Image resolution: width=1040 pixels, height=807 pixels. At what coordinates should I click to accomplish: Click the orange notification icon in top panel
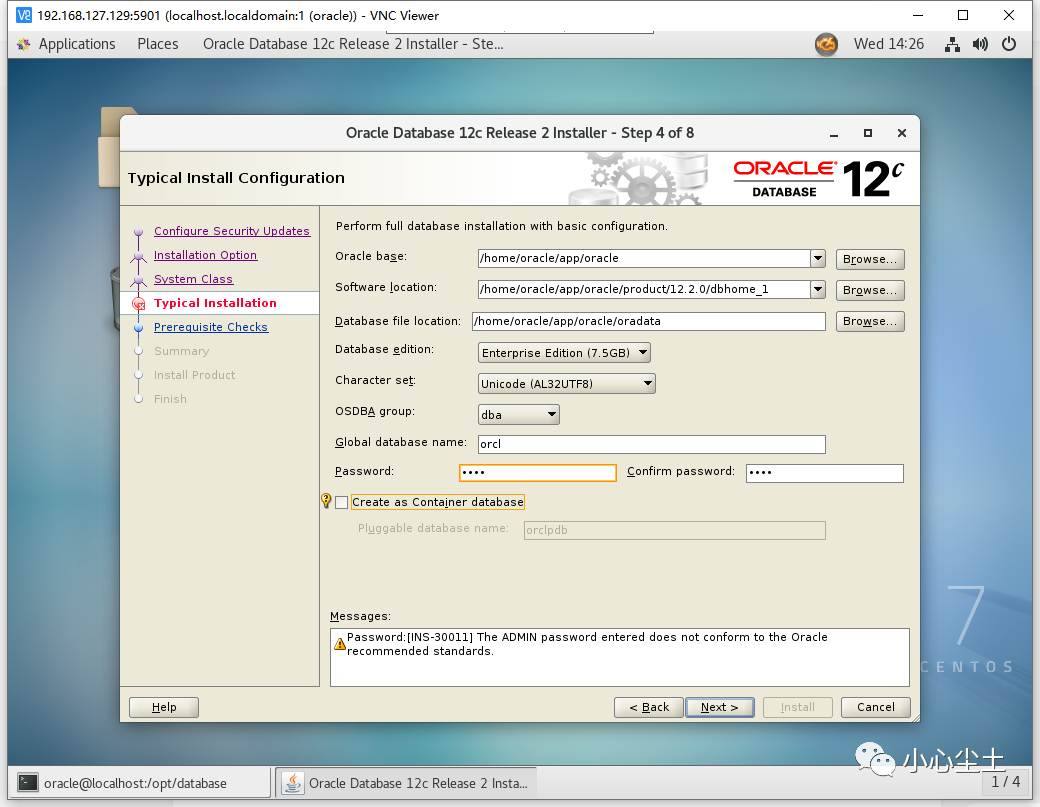coord(826,44)
